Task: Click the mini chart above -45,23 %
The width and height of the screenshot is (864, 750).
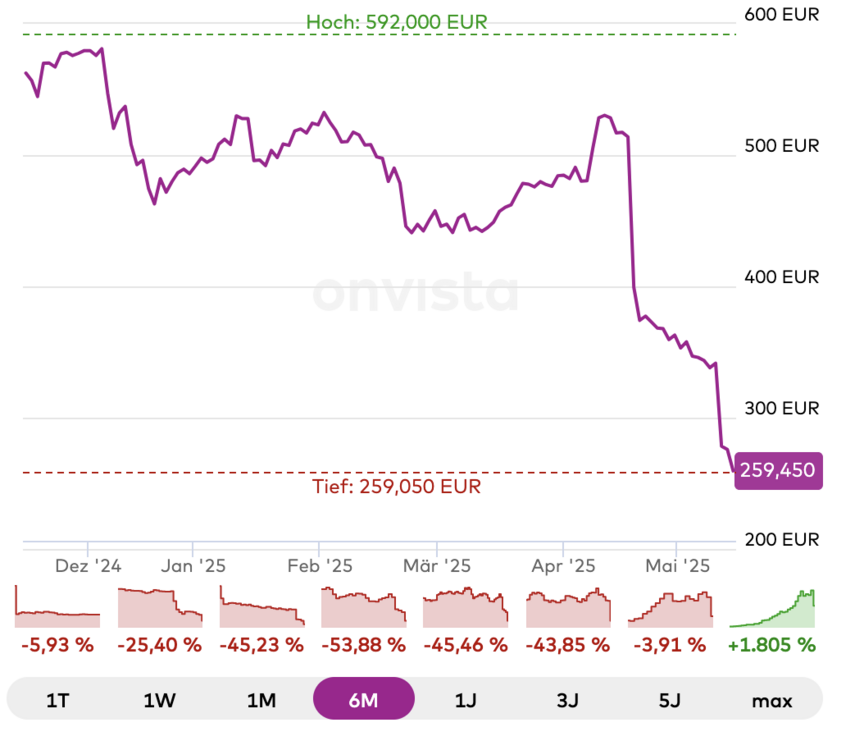Action: tap(262, 607)
